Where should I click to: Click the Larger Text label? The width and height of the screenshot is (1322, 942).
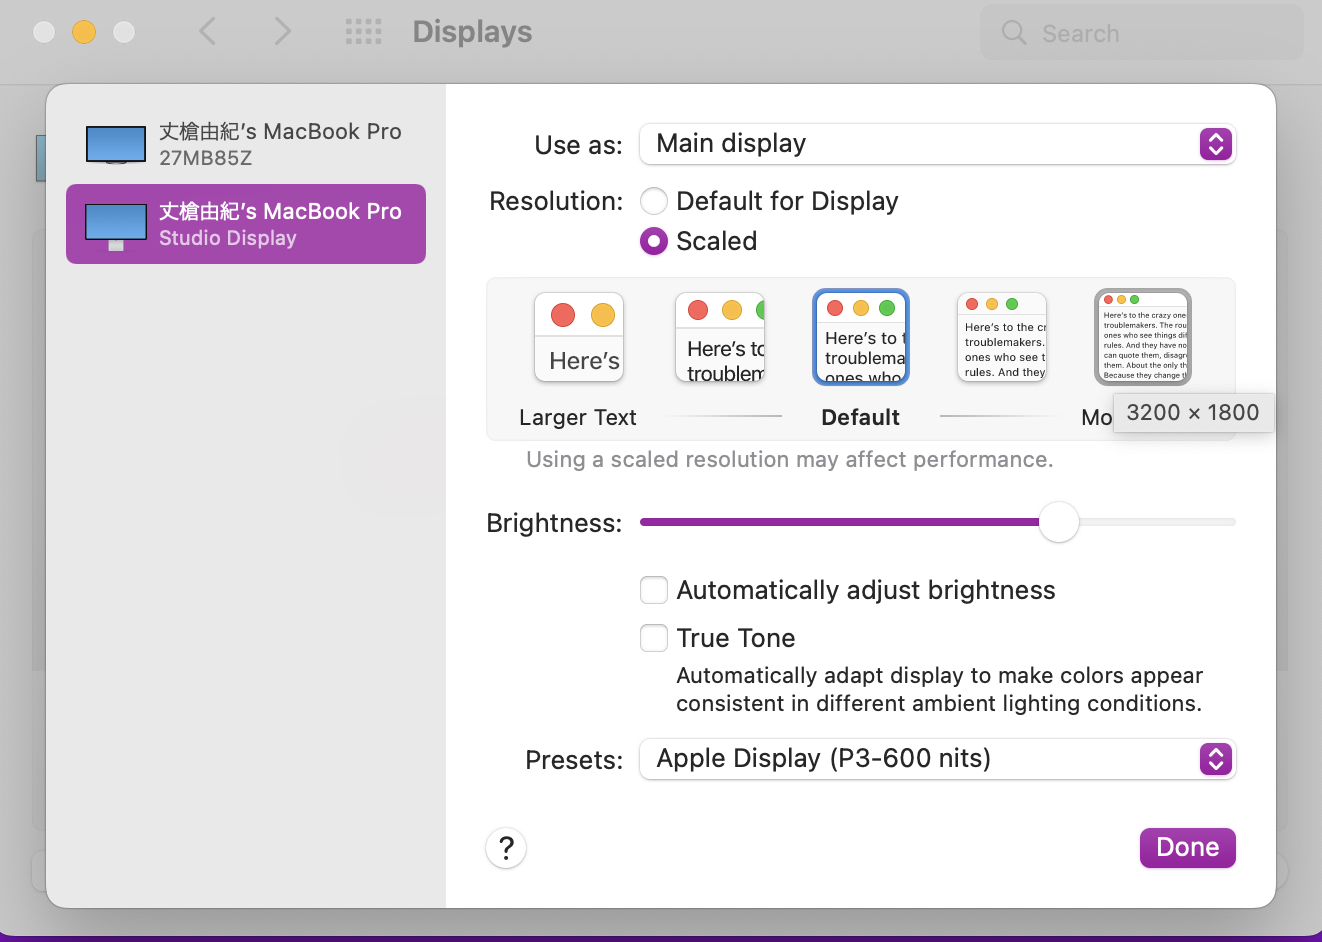578,418
